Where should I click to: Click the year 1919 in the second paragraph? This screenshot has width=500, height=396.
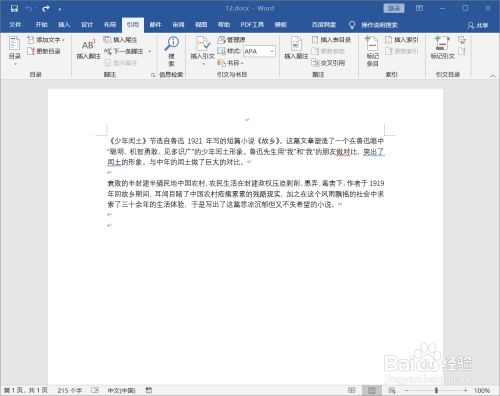click(x=377, y=183)
